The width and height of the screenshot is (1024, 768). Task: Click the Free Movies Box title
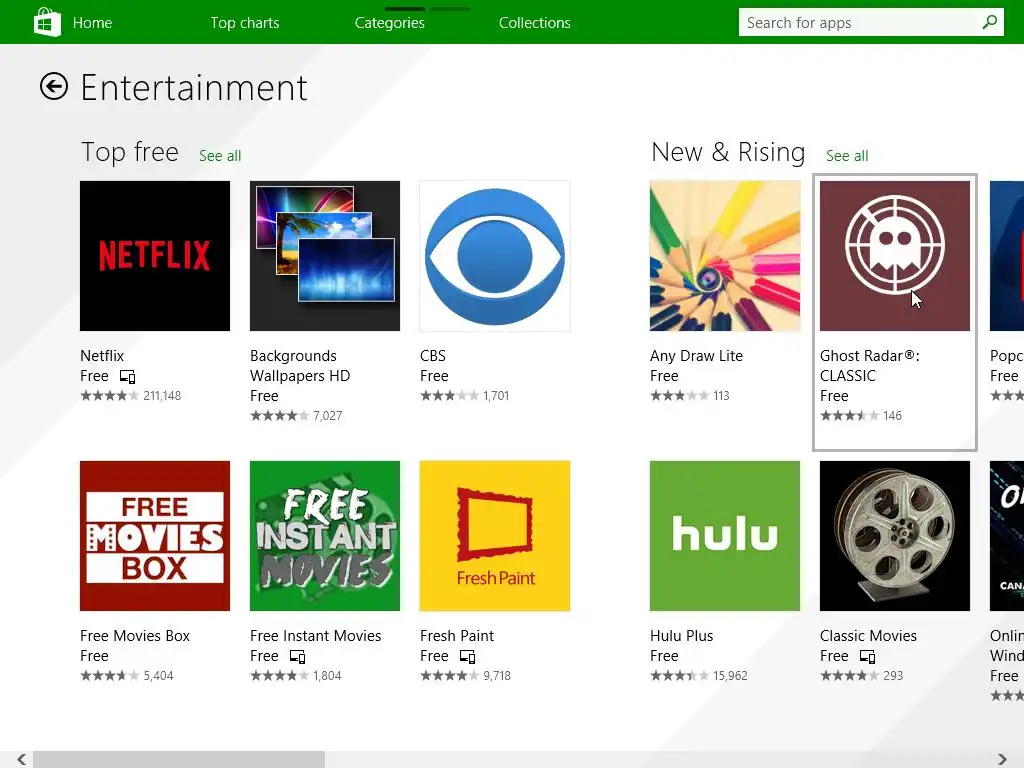(135, 636)
